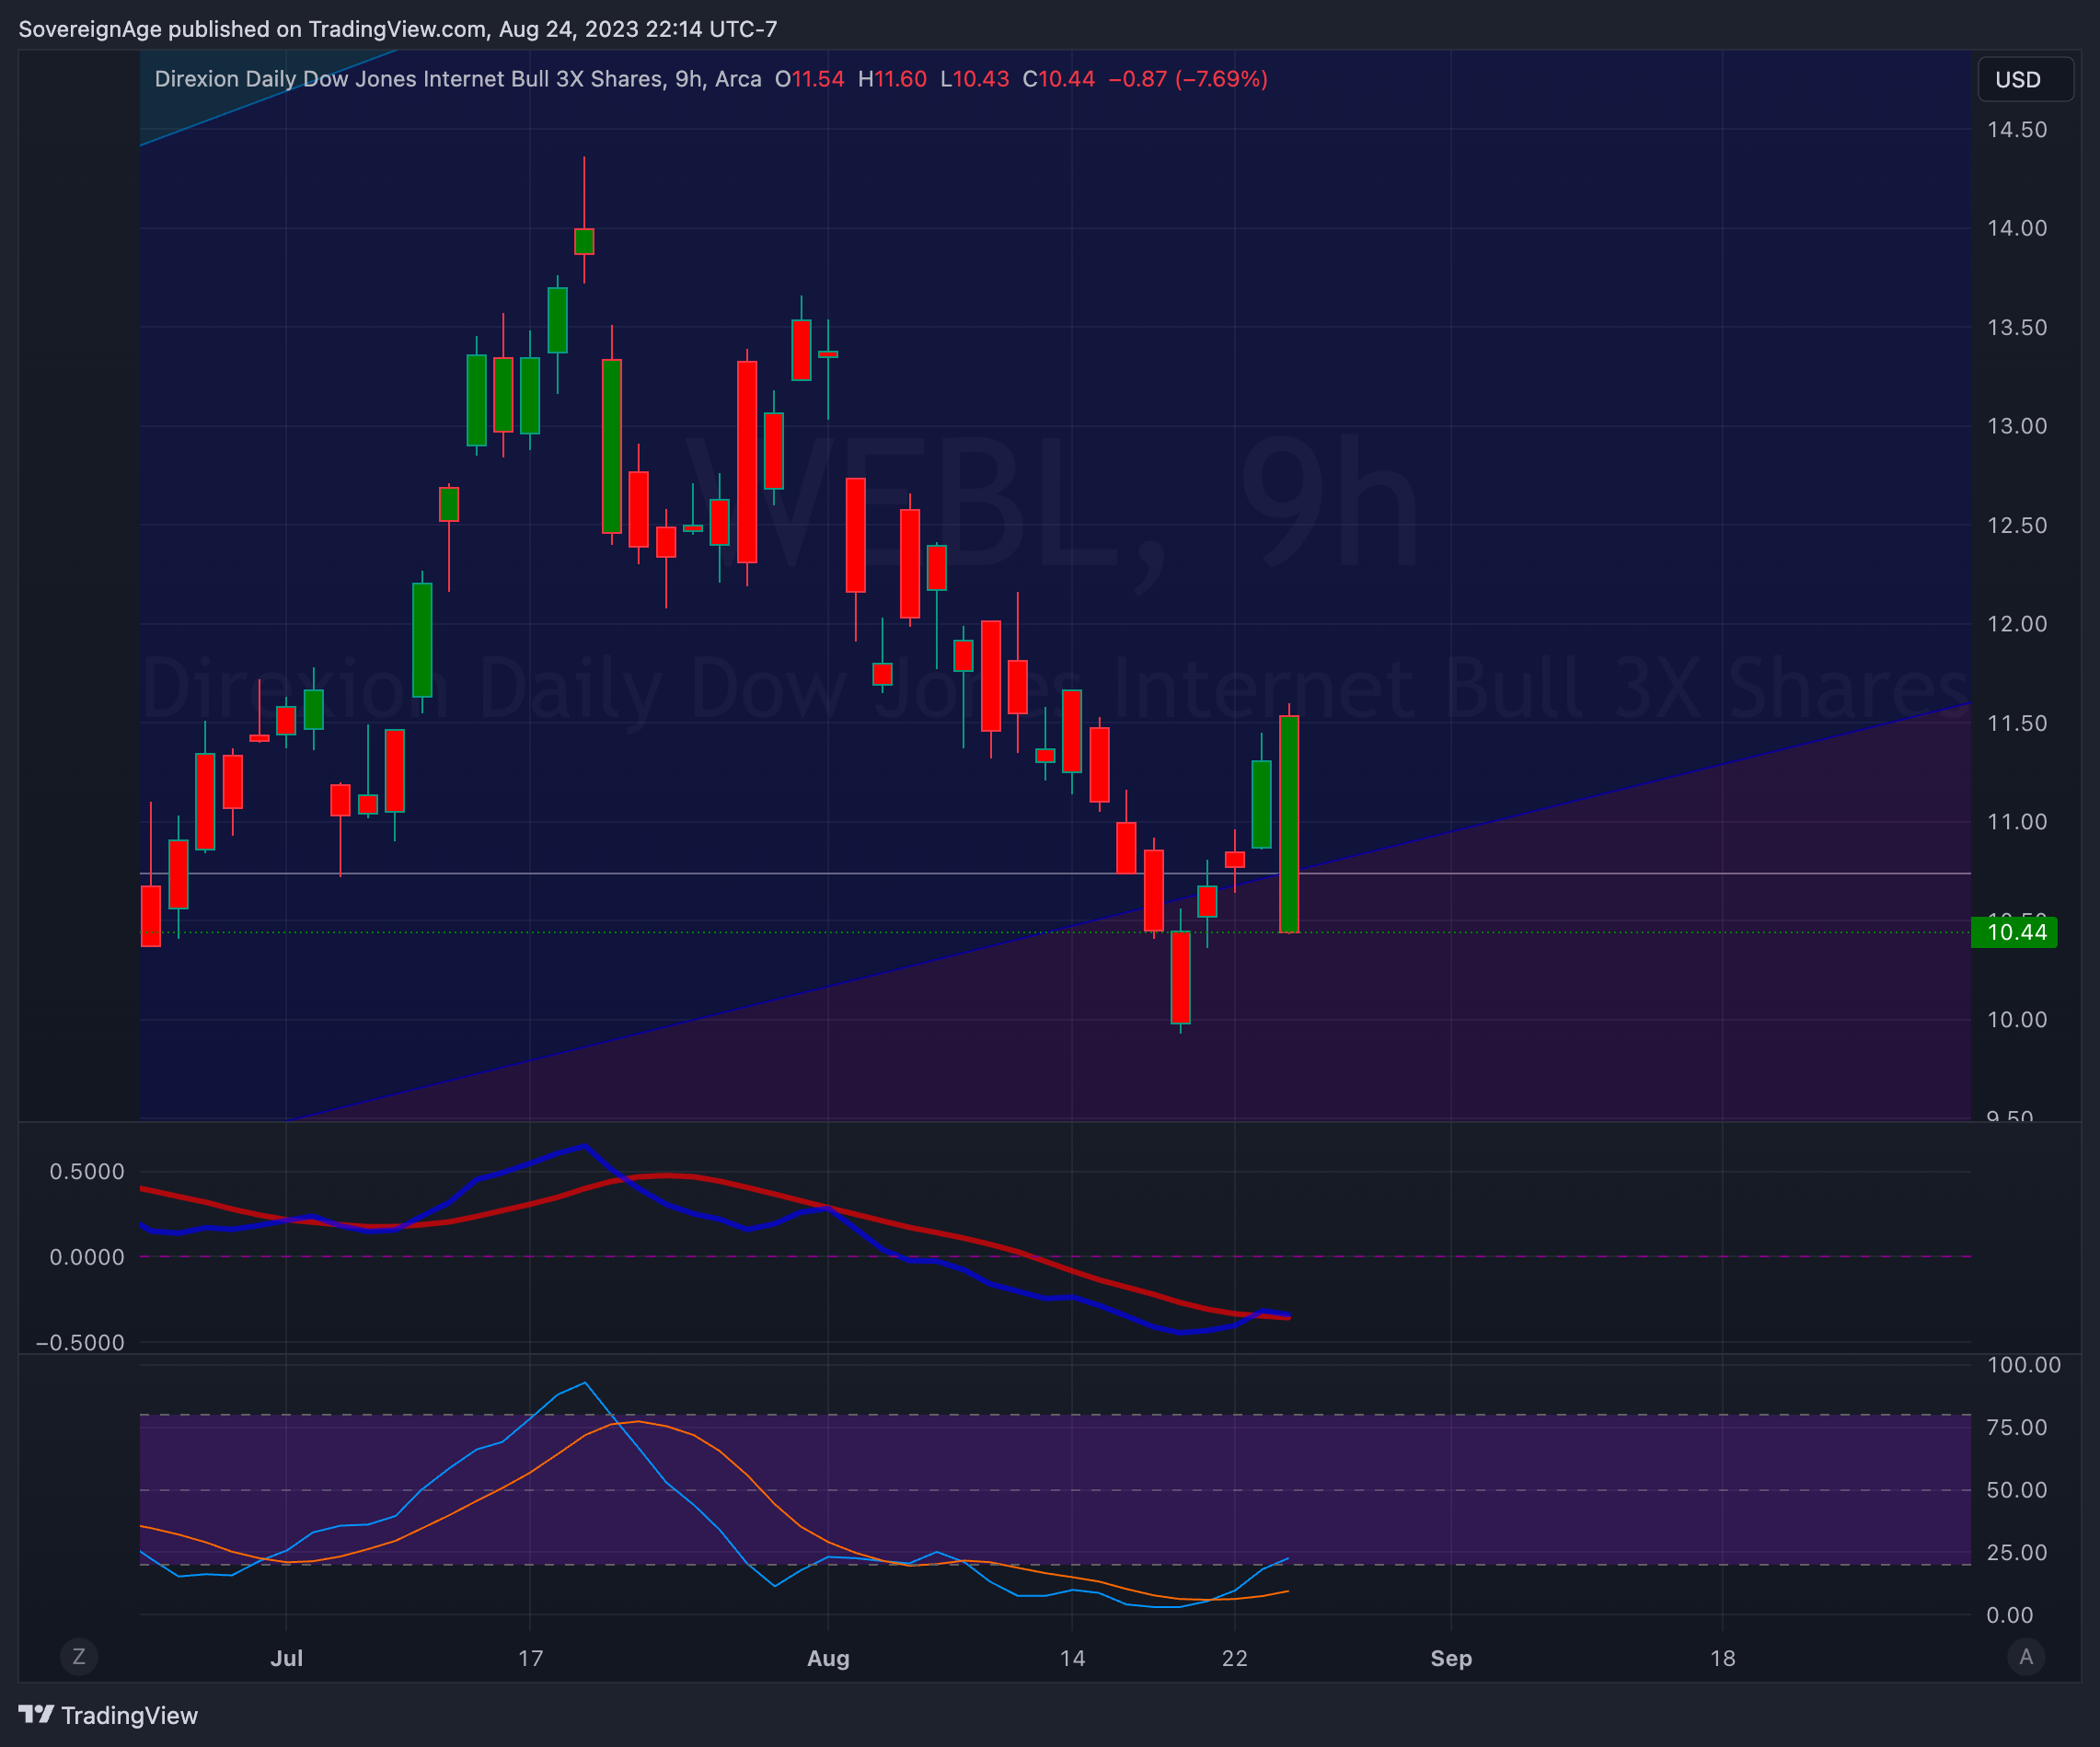2100x1747 pixels.
Task: Click the 11.00 price axis label
Action: tap(2017, 822)
